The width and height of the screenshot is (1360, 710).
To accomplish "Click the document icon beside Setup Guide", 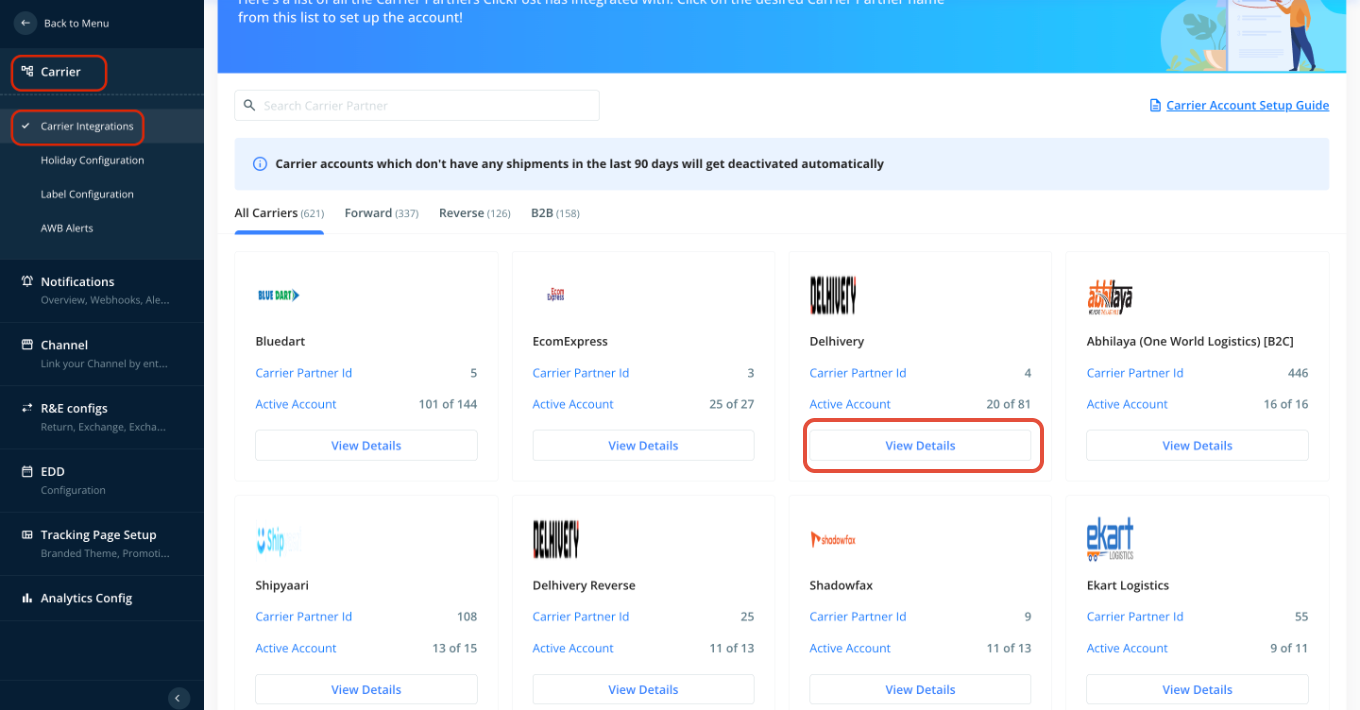I will (x=1156, y=105).
